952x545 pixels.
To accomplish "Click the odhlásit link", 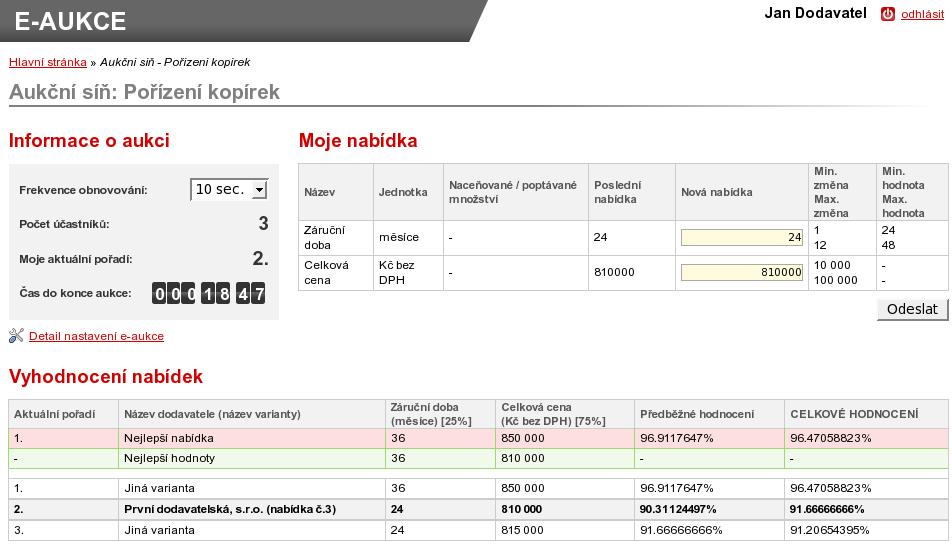I will pyautogui.click(x=922, y=14).
